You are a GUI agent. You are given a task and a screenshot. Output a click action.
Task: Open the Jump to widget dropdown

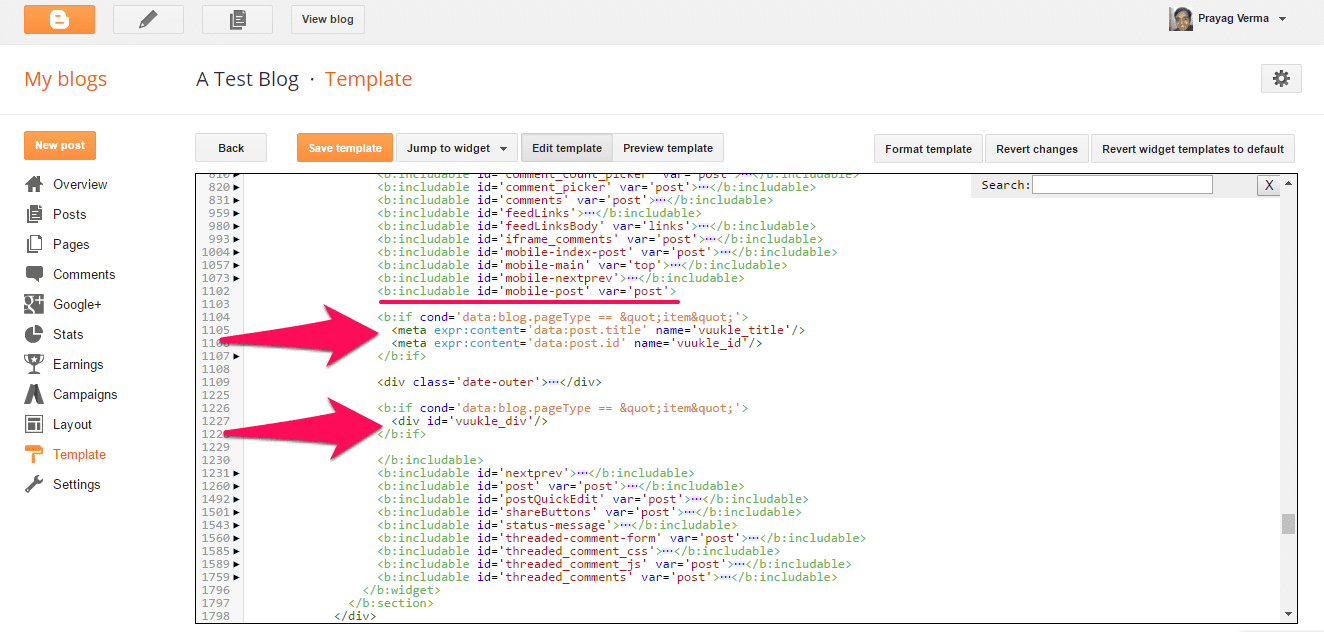[x=457, y=148]
